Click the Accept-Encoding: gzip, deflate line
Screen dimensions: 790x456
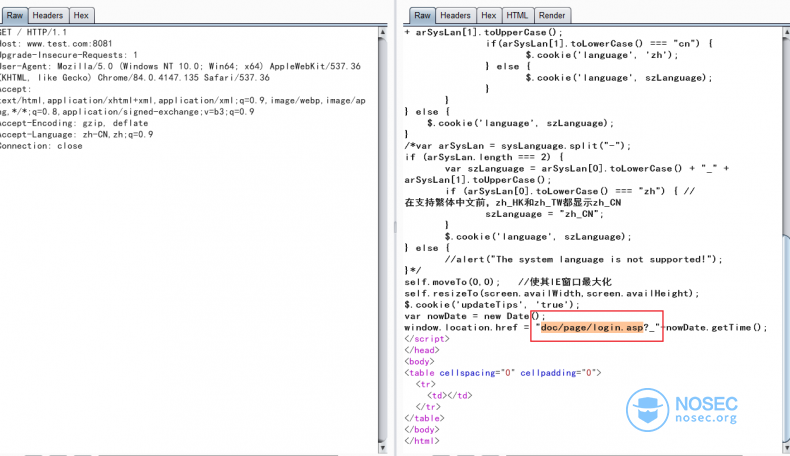(74, 123)
